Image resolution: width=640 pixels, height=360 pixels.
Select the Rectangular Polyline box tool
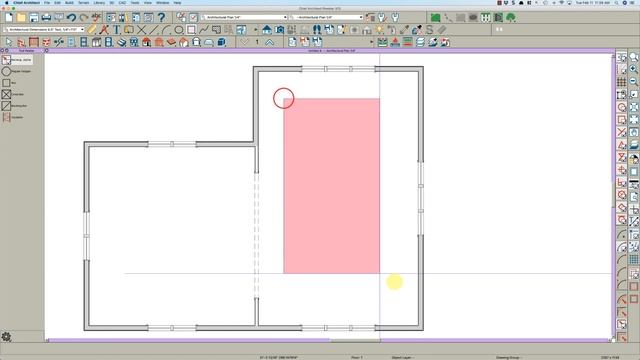coord(191,30)
